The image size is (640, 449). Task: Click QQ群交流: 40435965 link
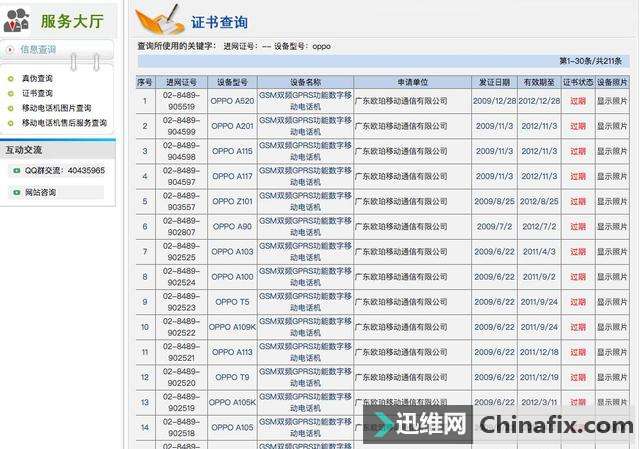[65, 171]
